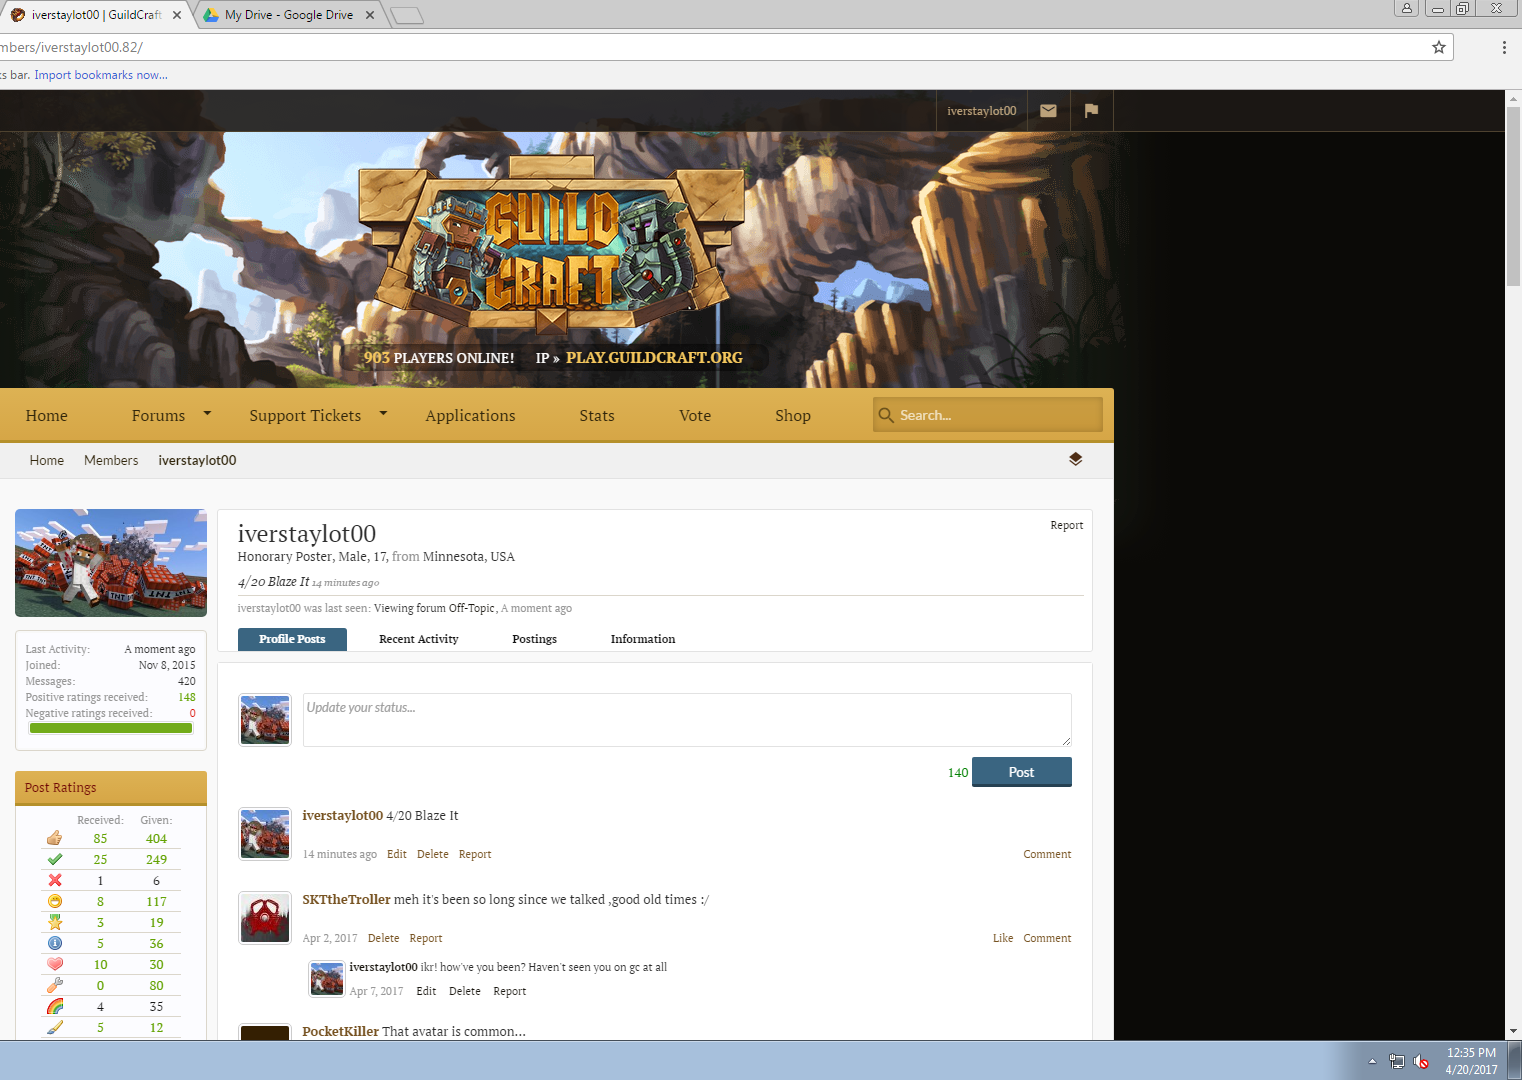Screen dimensions: 1522x1080
Task: Open the alerts flag icon
Action: (x=1091, y=111)
